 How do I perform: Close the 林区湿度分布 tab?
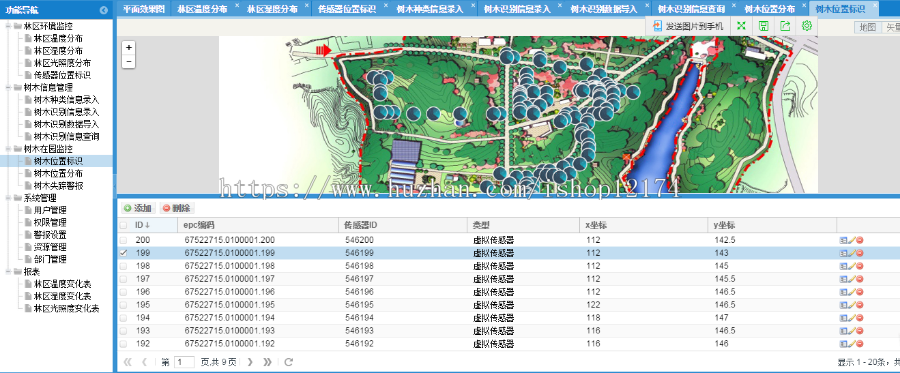tap(306, 6)
